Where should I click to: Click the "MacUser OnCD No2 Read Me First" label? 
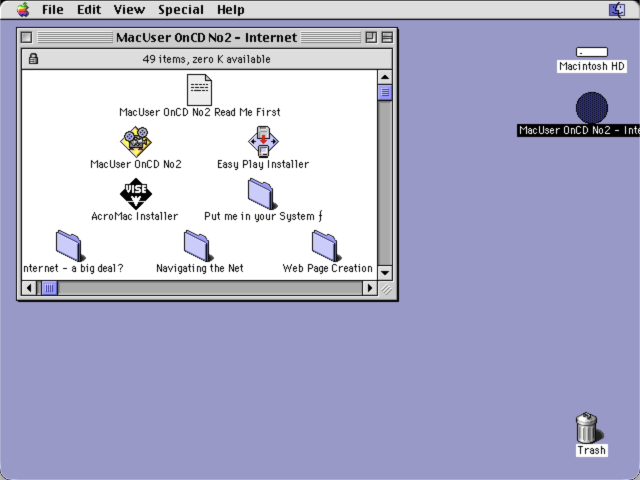click(200, 112)
